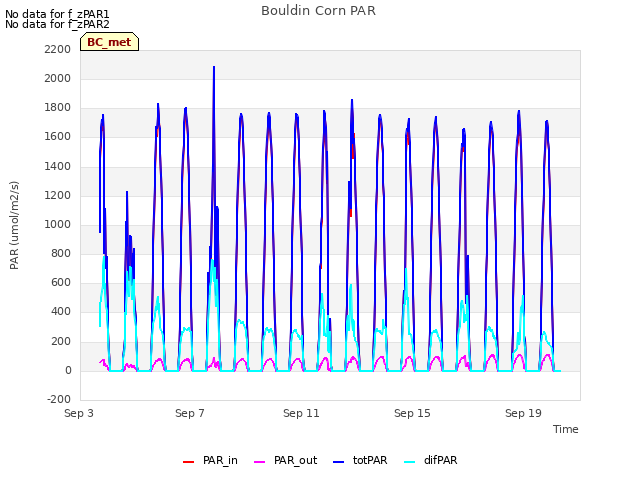Click the 800 y-axis tick label
The height and width of the screenshot is (480, 640).
(61, 253)
